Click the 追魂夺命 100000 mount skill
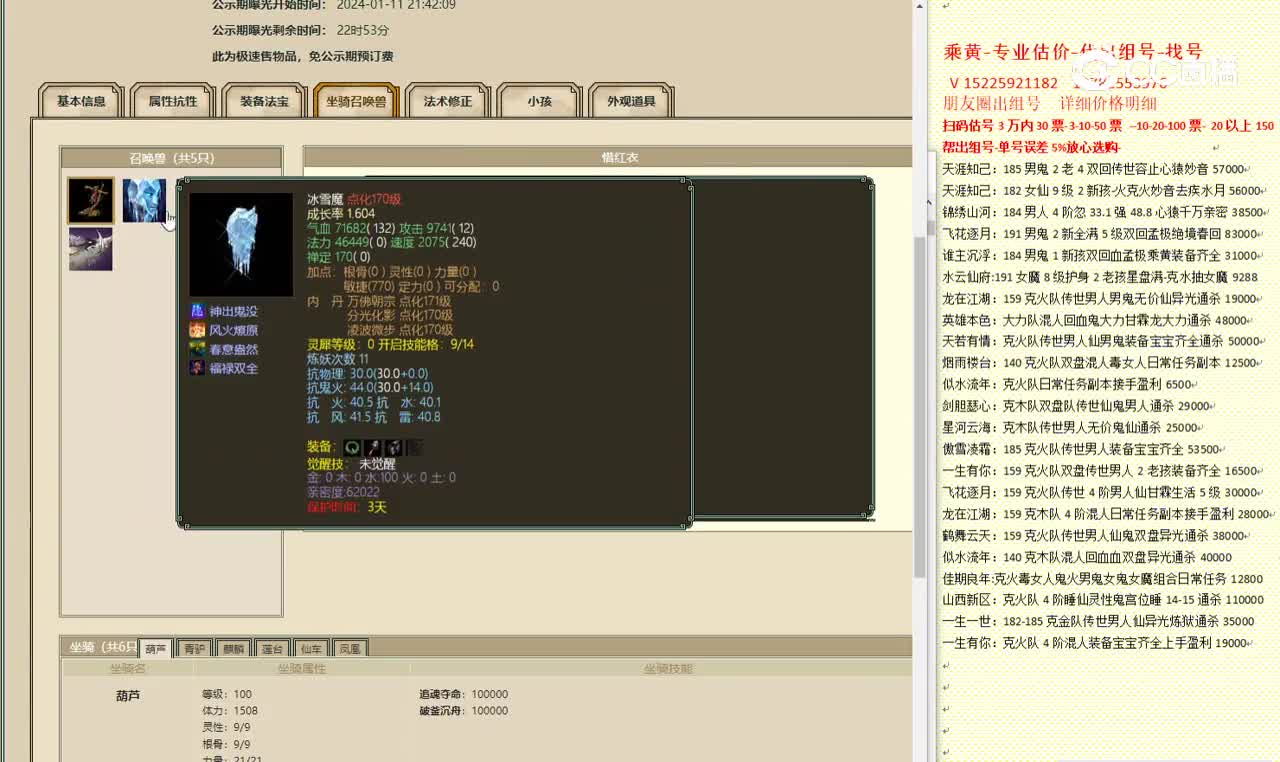Image resolution: width=1280 pixels, height=762 pixels. click(464, 694)
